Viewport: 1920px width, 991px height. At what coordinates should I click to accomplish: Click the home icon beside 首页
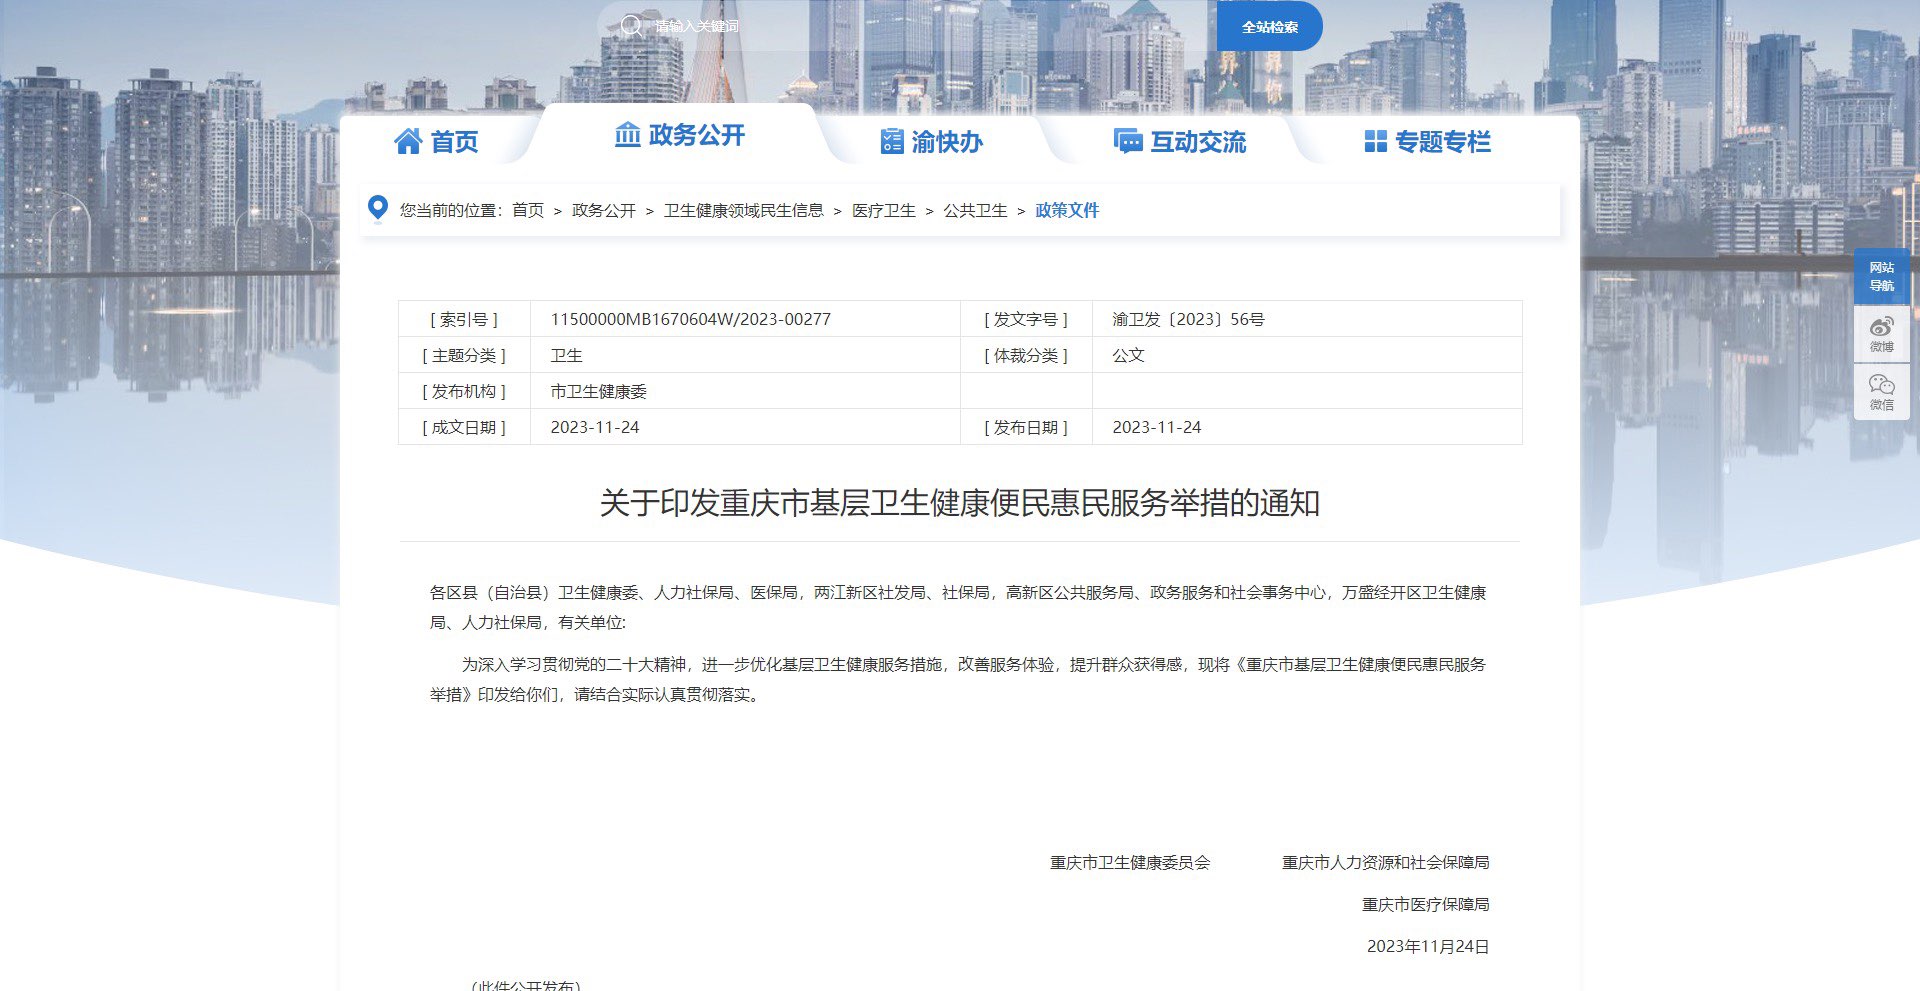pyautogui.click(x=408, y=142)
